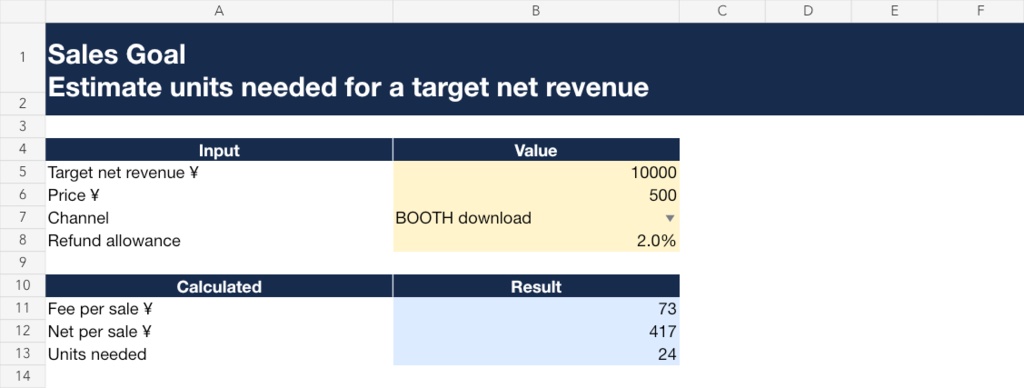Select column A header
Viewport: 1024px width, 388px height.
[219, 11]
